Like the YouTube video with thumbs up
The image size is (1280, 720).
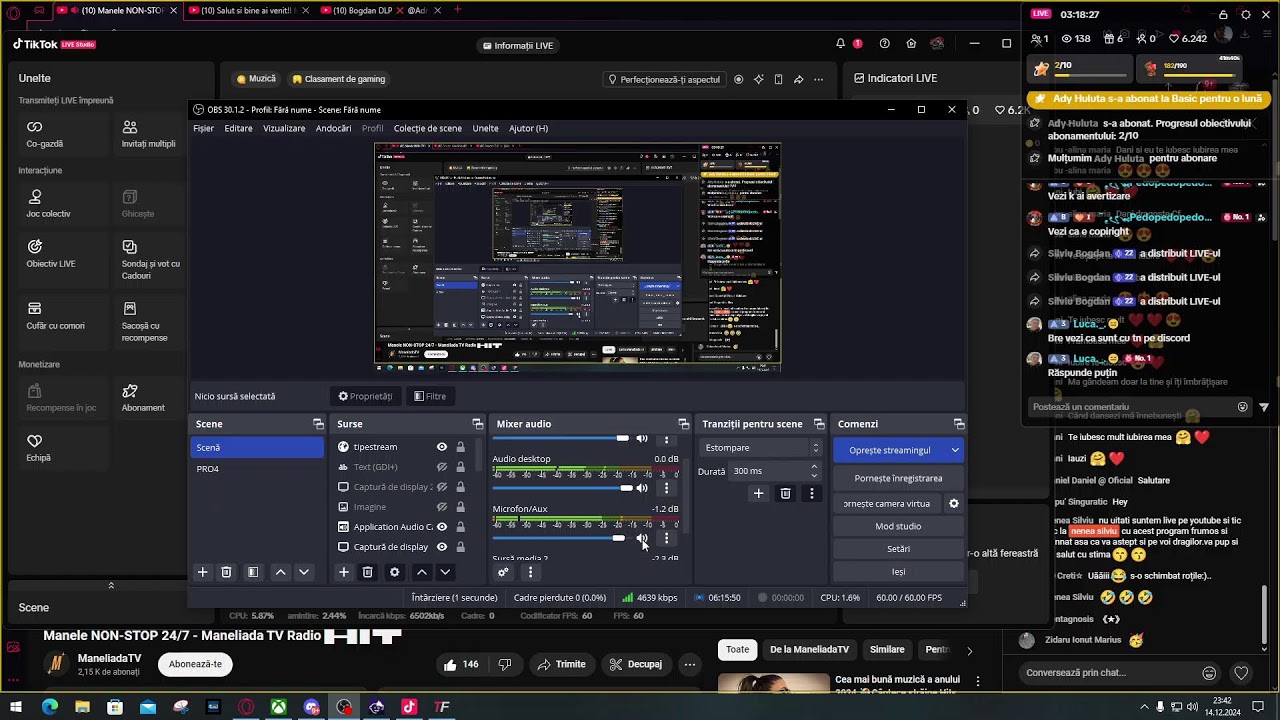point(460,664)
